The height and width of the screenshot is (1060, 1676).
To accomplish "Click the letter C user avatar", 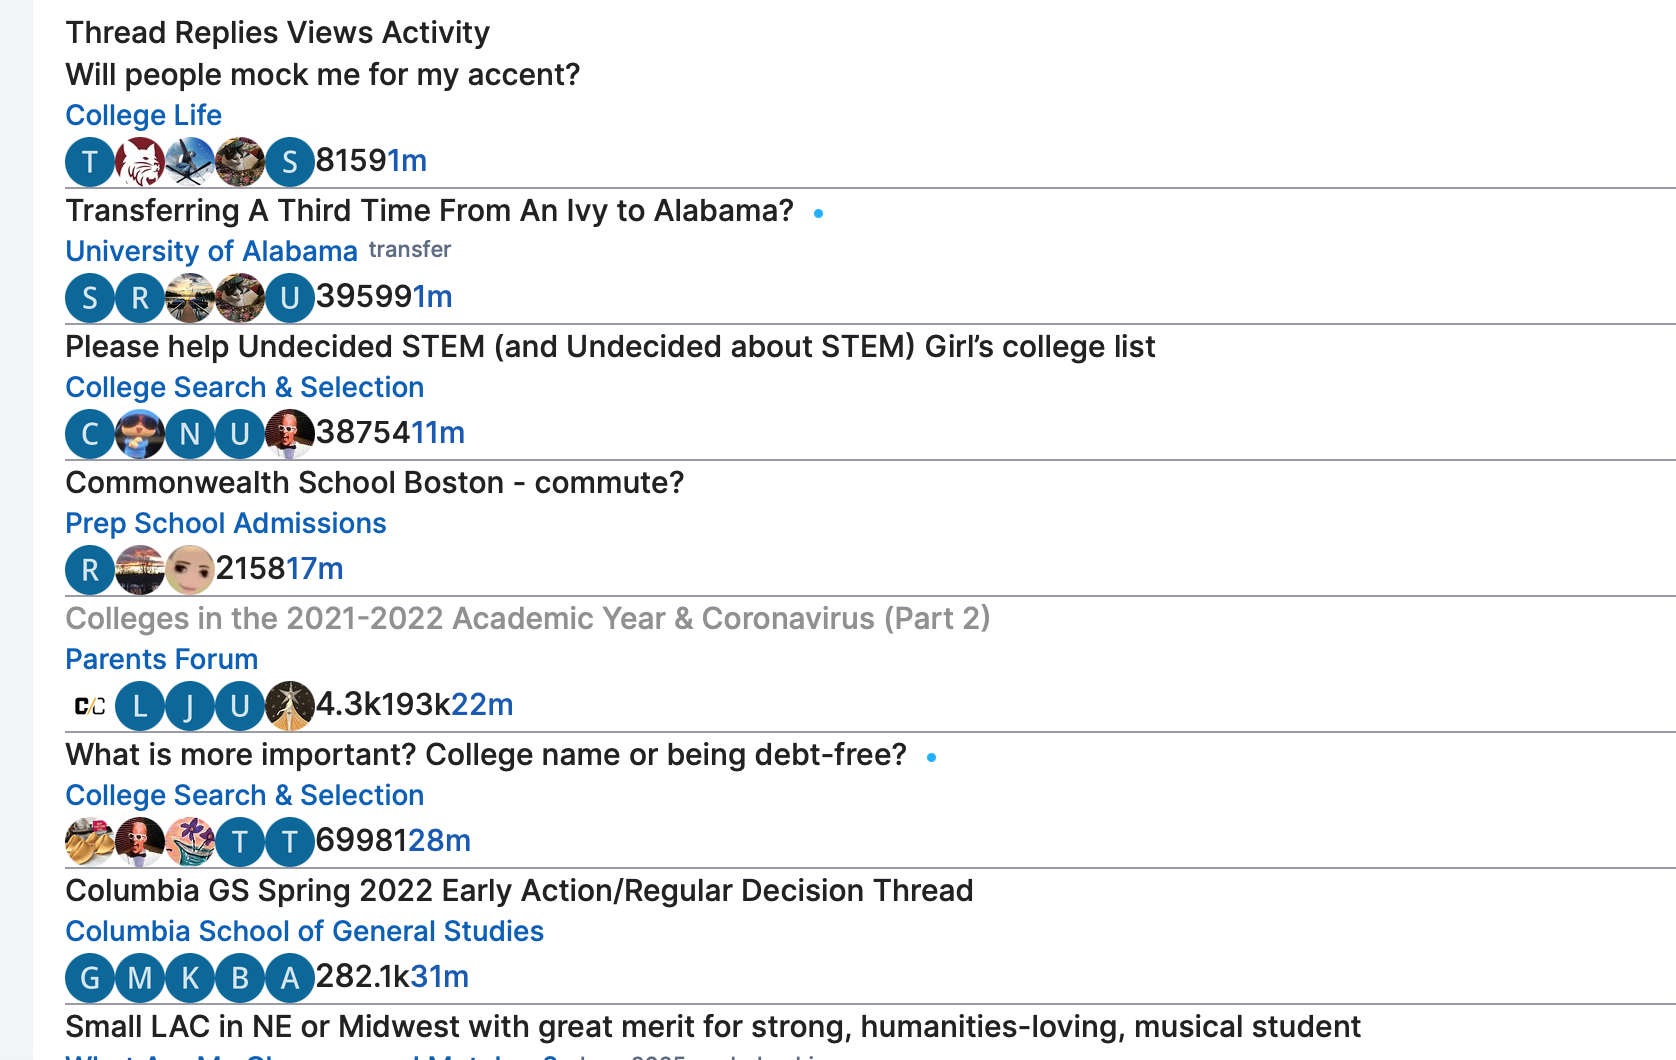I will [90, 433].
